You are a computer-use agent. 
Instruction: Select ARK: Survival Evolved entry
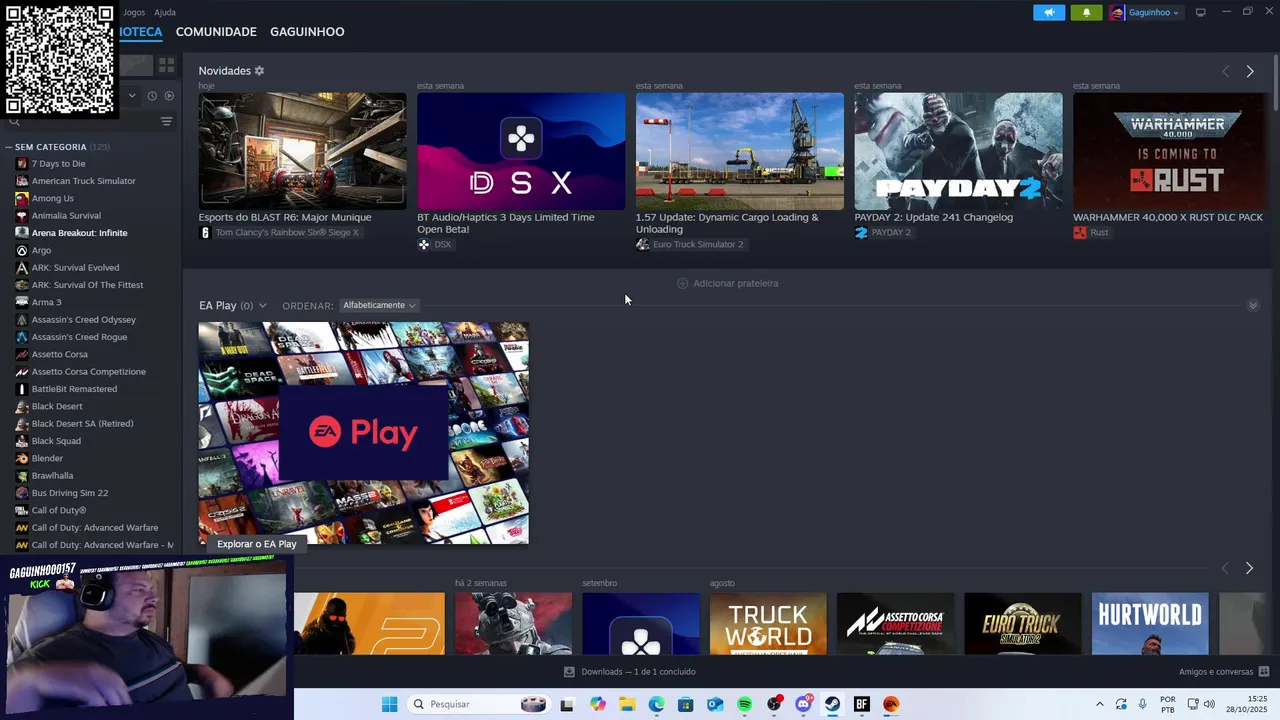pos(75,268)
